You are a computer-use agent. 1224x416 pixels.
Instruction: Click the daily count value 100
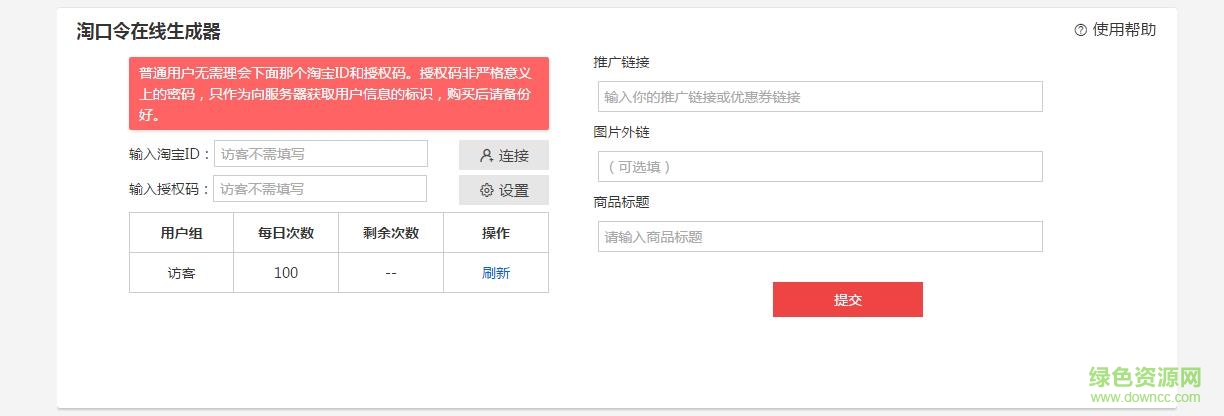point(286,273)
